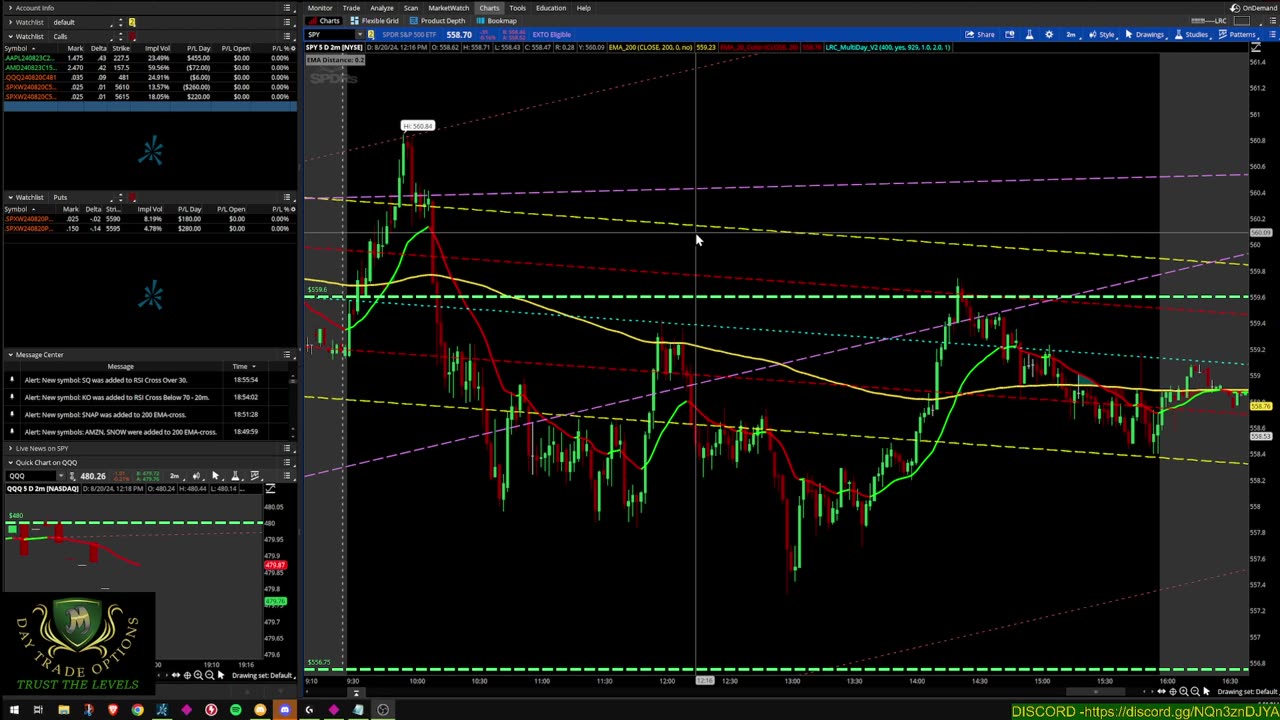Collapse the Puts Watchlist gadget
The image size is (1280, 720).
click(9, 197)
